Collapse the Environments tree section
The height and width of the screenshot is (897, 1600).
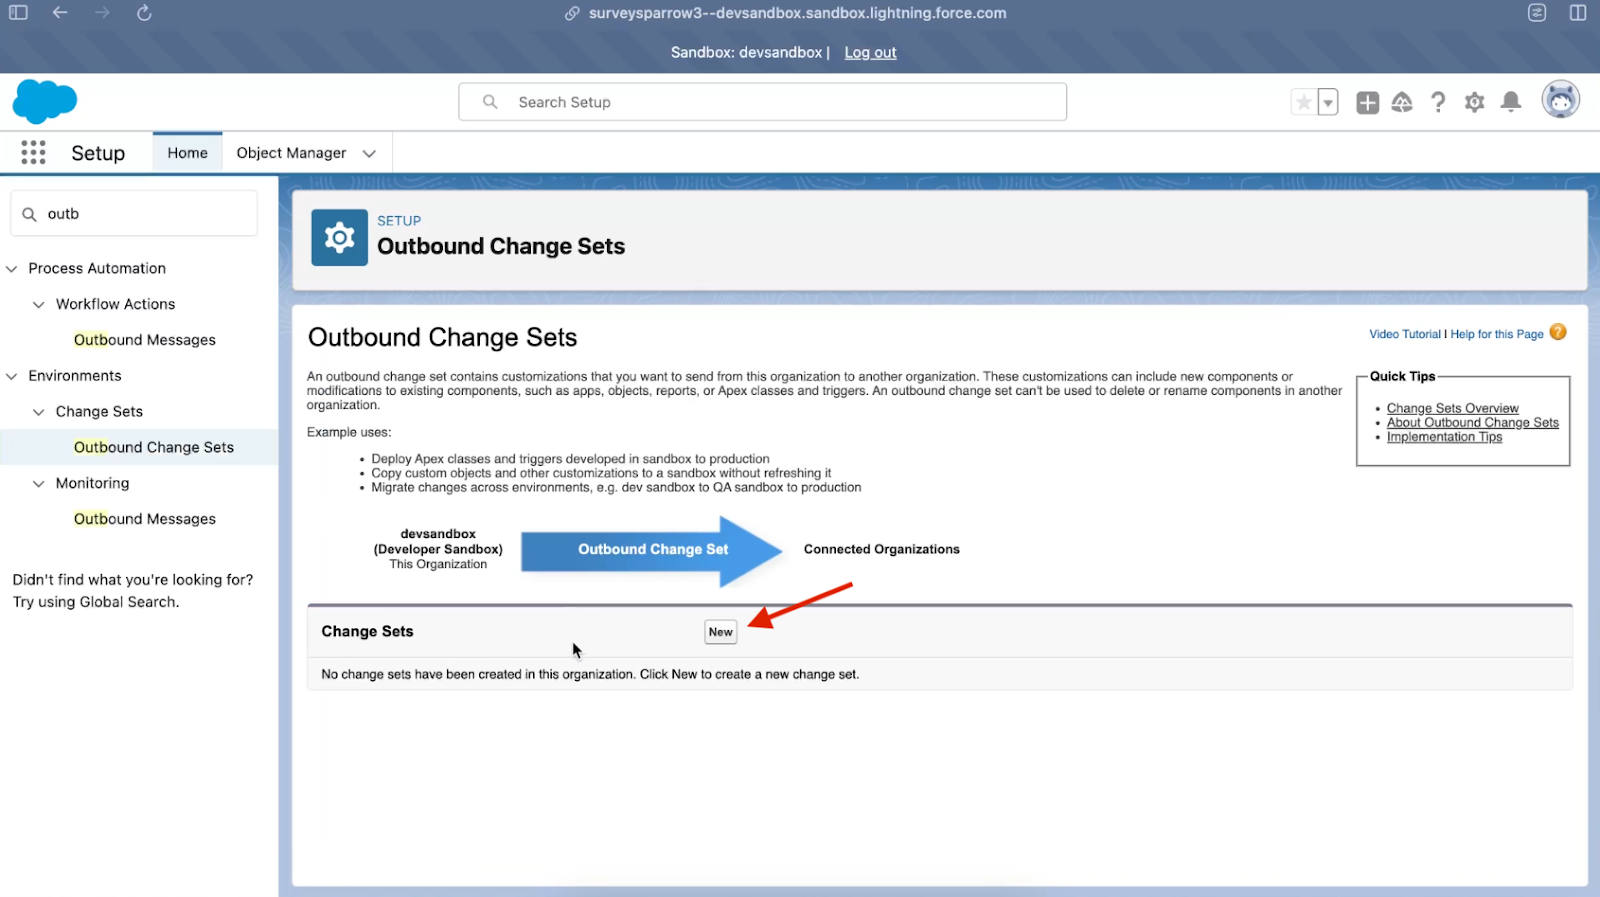click(12, 376)
